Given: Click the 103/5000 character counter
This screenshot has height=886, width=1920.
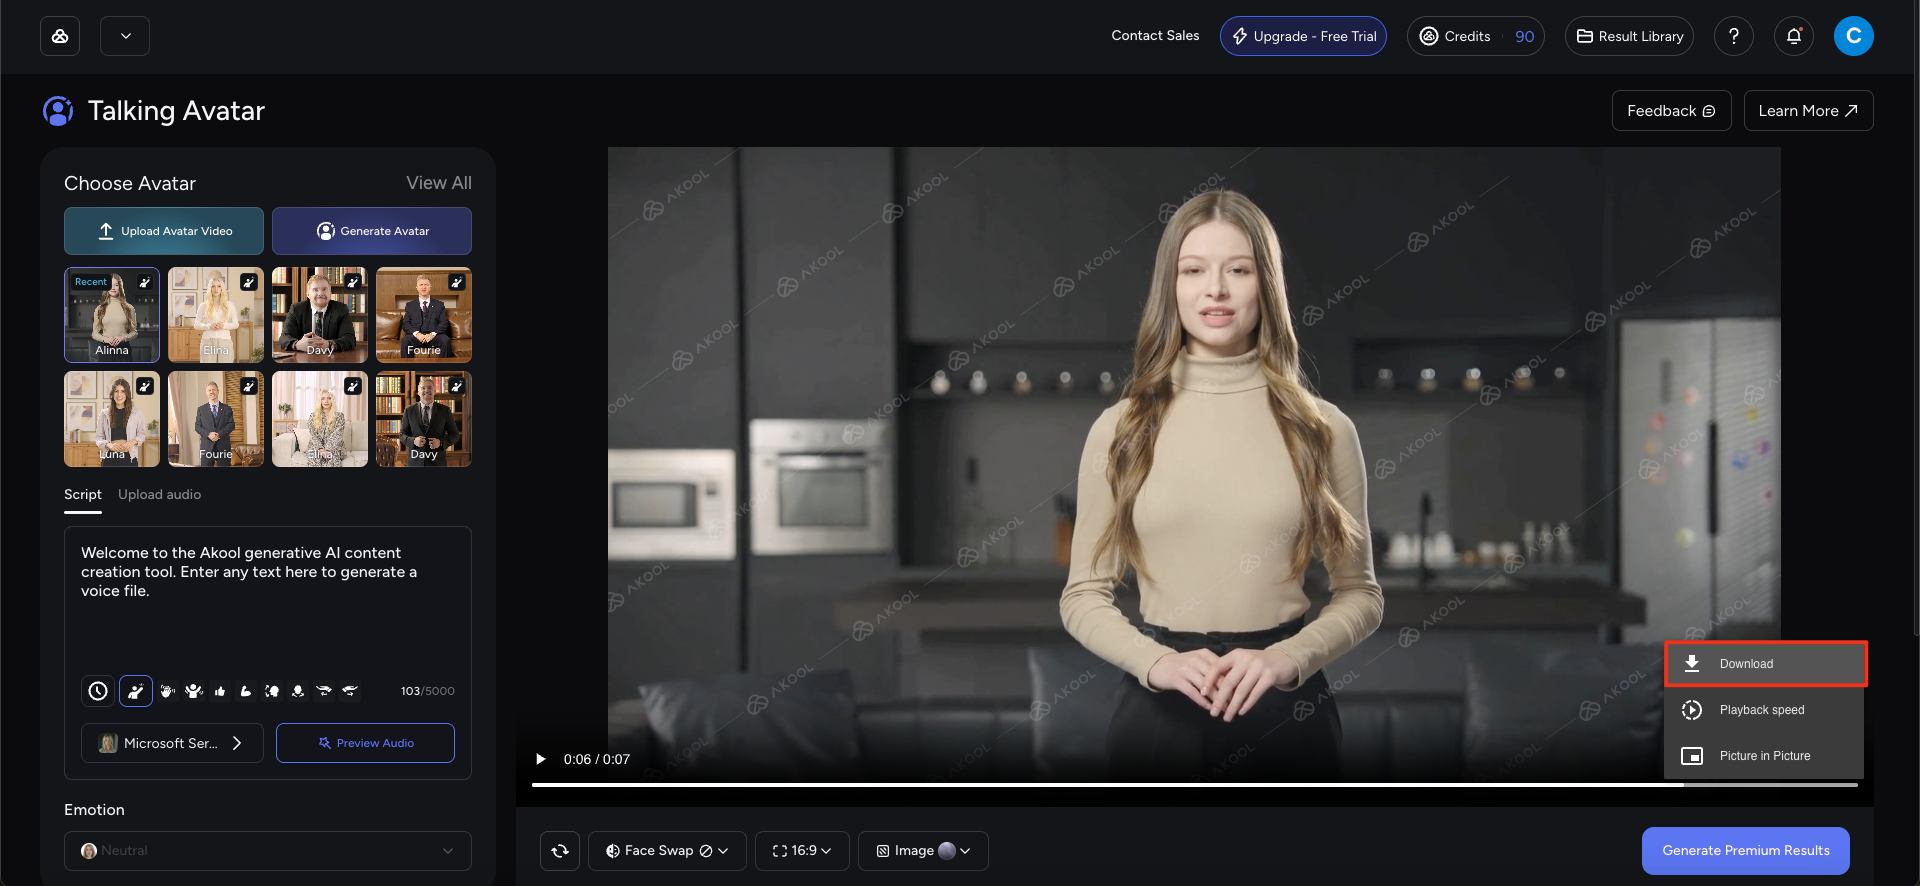Looking at the screenshot, I should (428, 691).
